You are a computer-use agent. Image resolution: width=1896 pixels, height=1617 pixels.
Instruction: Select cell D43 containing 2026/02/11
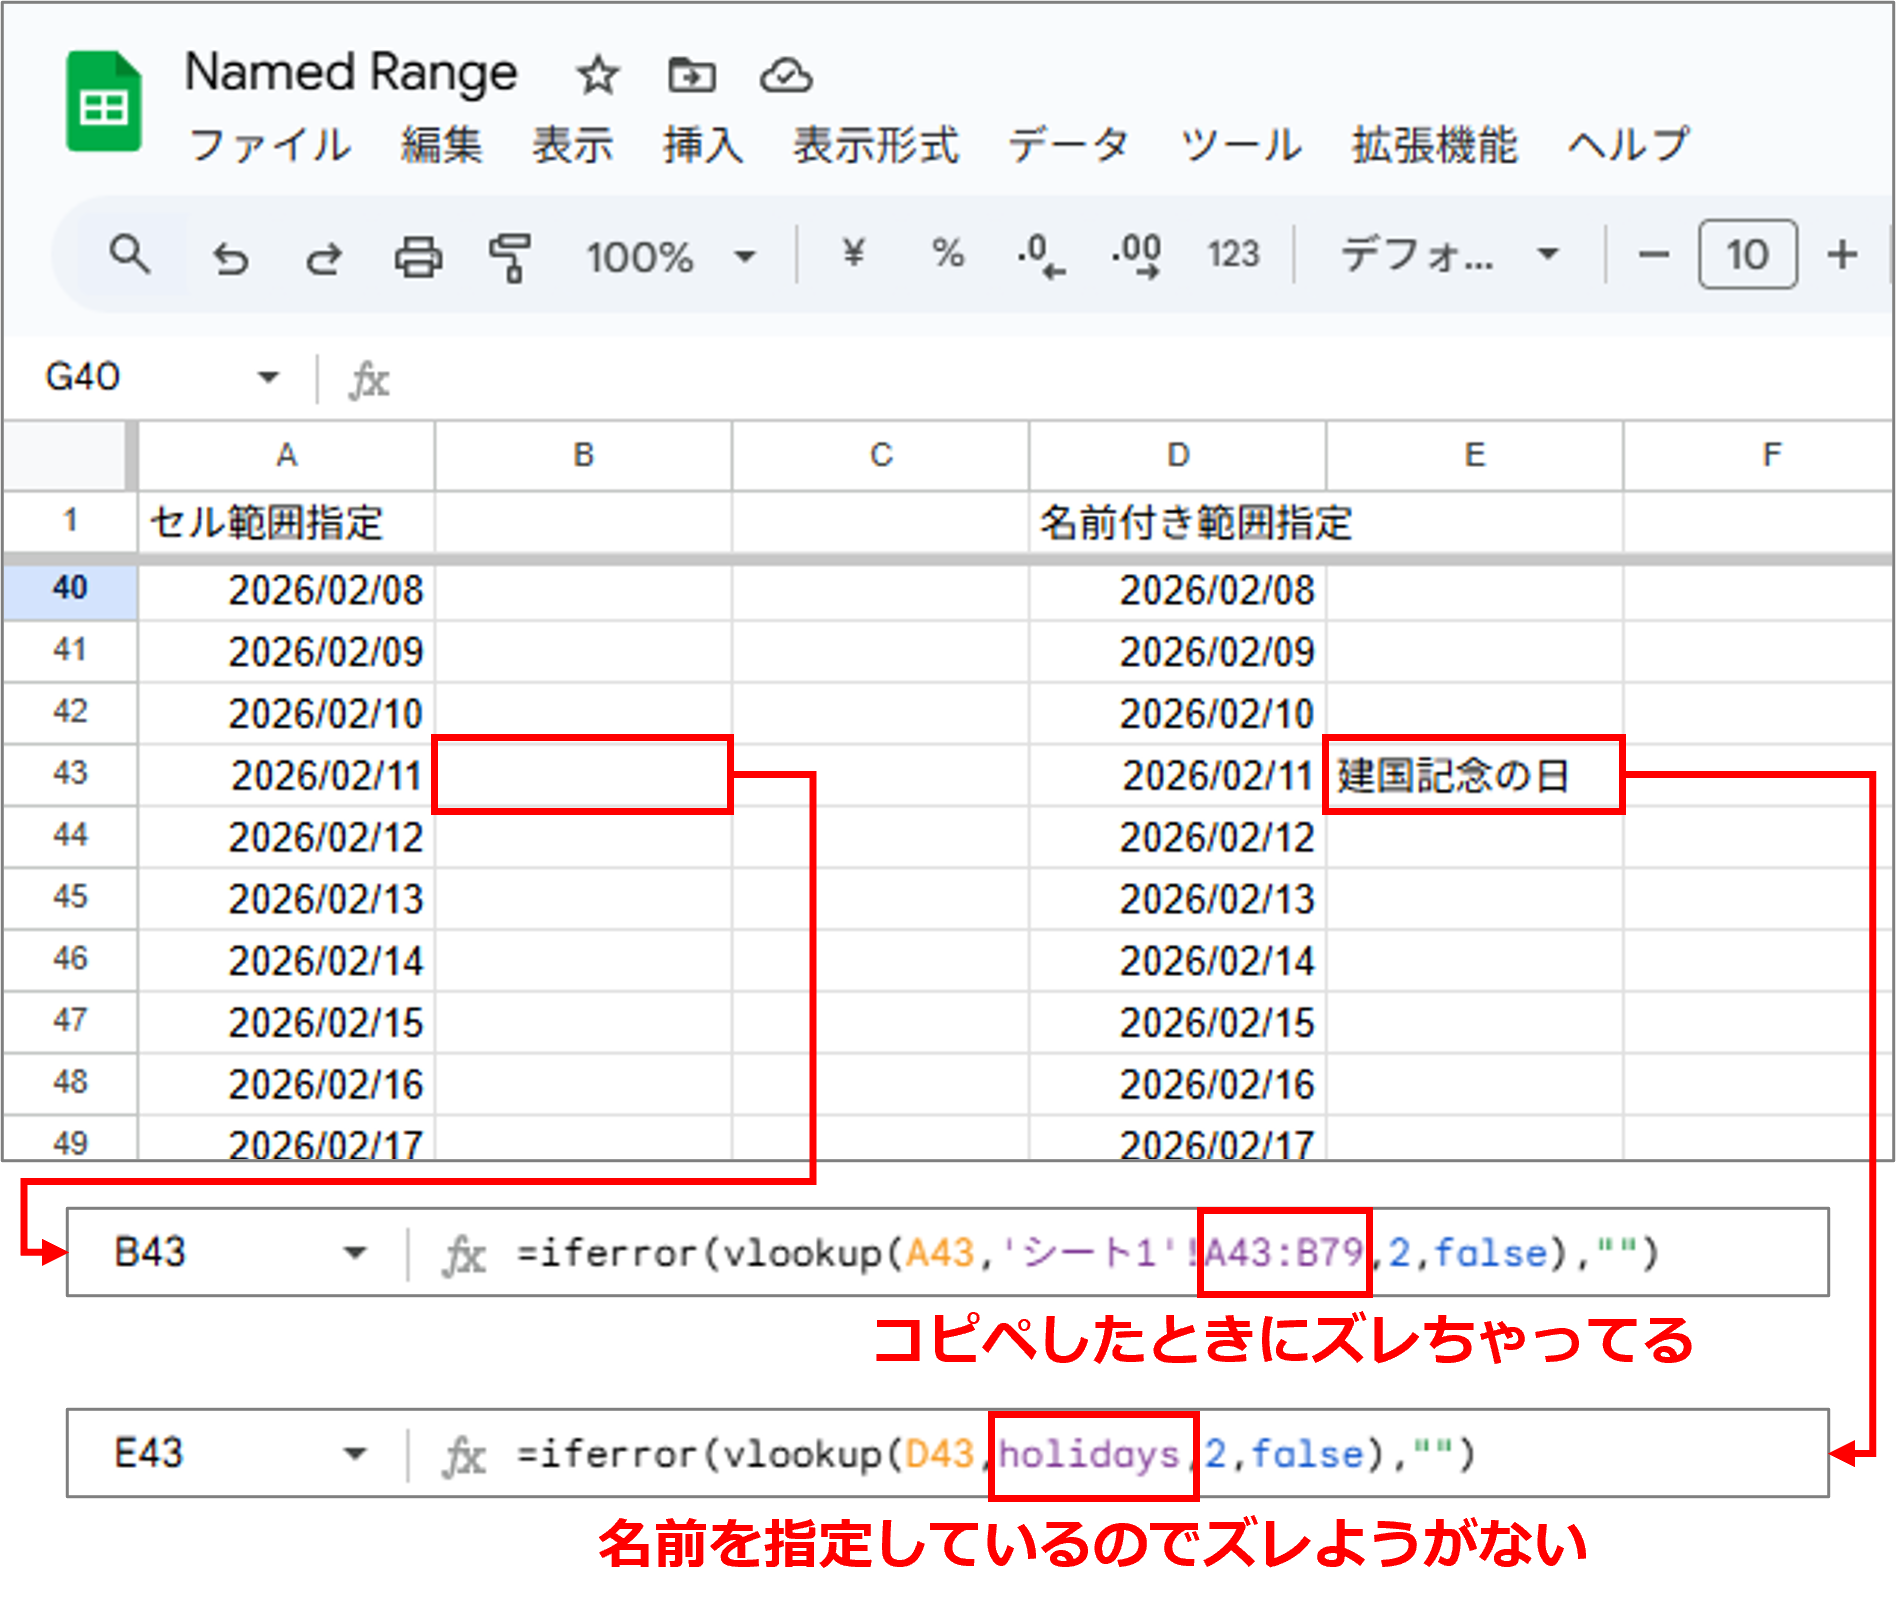coord(1180,775)
